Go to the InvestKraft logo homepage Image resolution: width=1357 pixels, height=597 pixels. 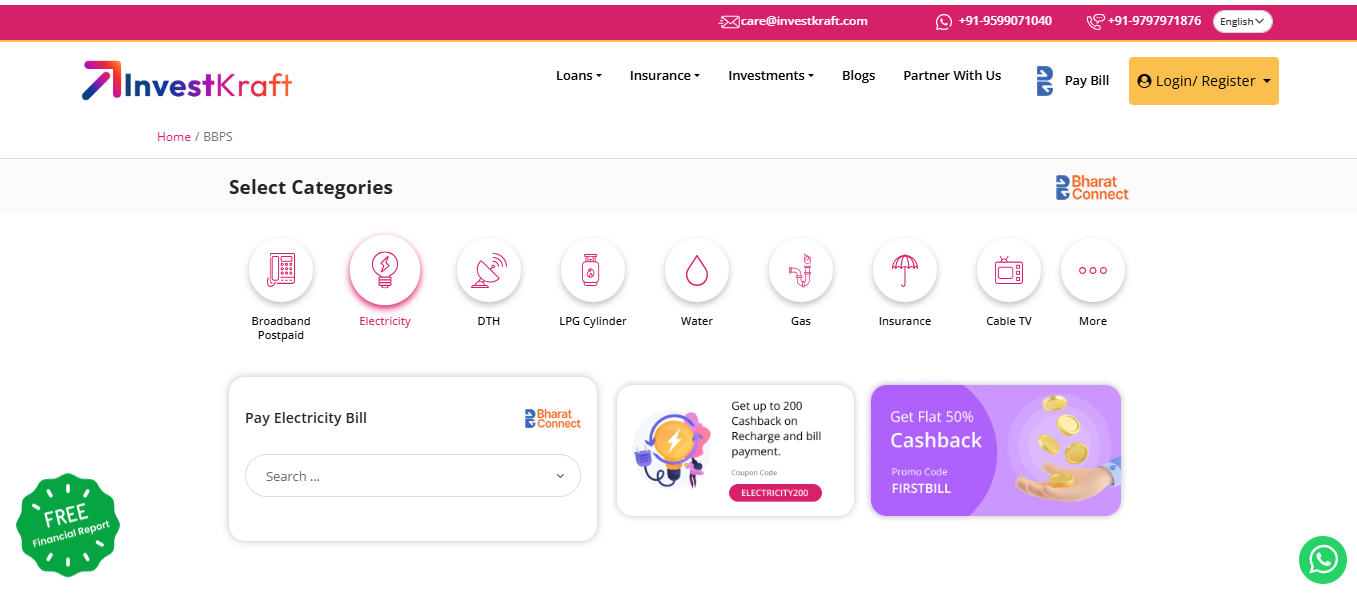[x=187, y=81]
